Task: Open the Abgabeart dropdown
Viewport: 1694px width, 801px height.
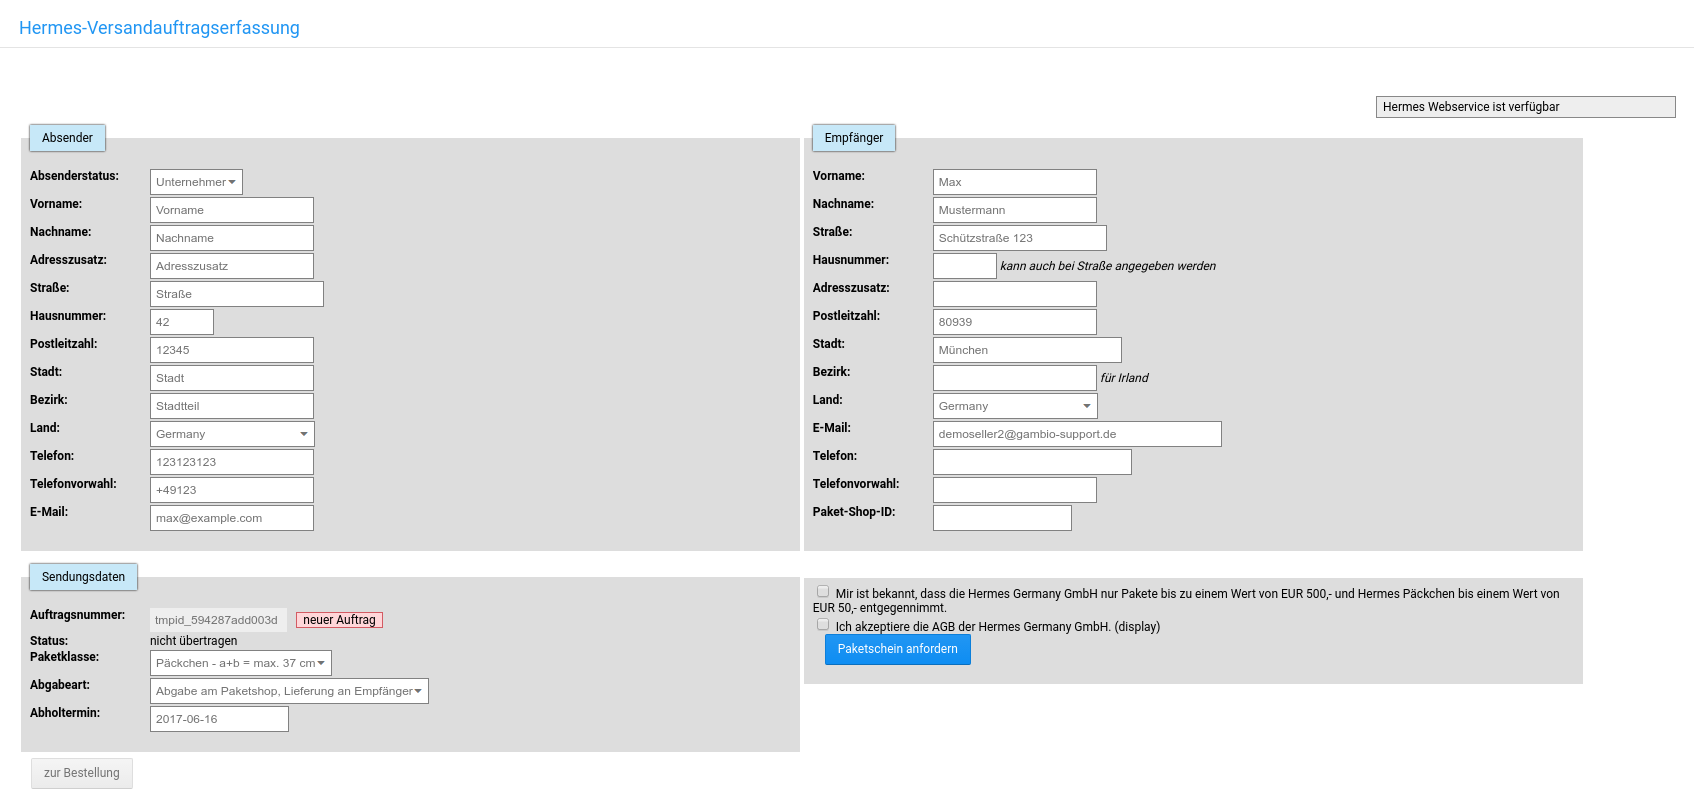Action: click(x=289, y=691)
